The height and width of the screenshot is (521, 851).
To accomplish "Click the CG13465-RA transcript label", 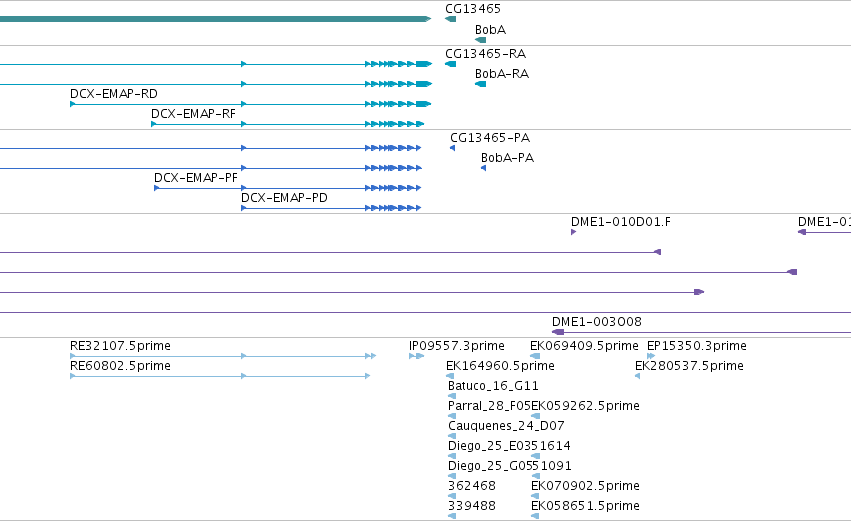I will pos(485,54).
